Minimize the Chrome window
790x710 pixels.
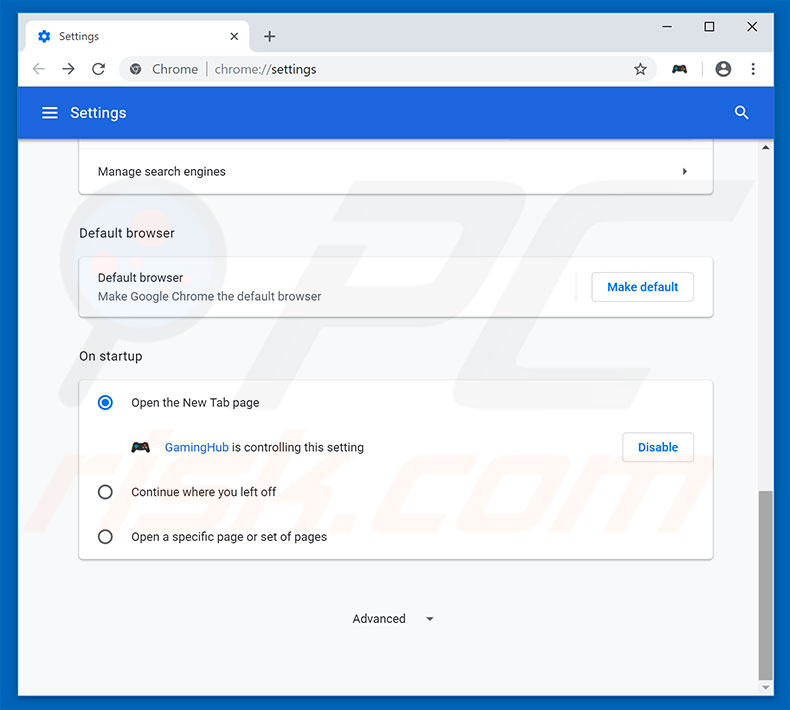667,27
